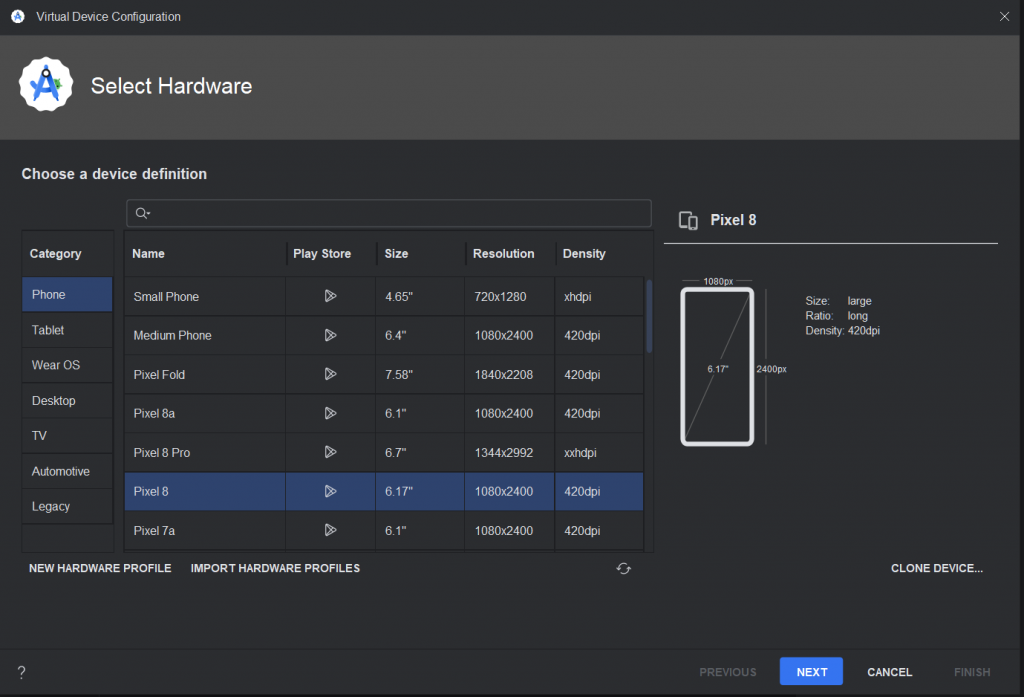Click the Android Studio logo in header
This screenshot has height=697, width=1024.
click(46, 85)
